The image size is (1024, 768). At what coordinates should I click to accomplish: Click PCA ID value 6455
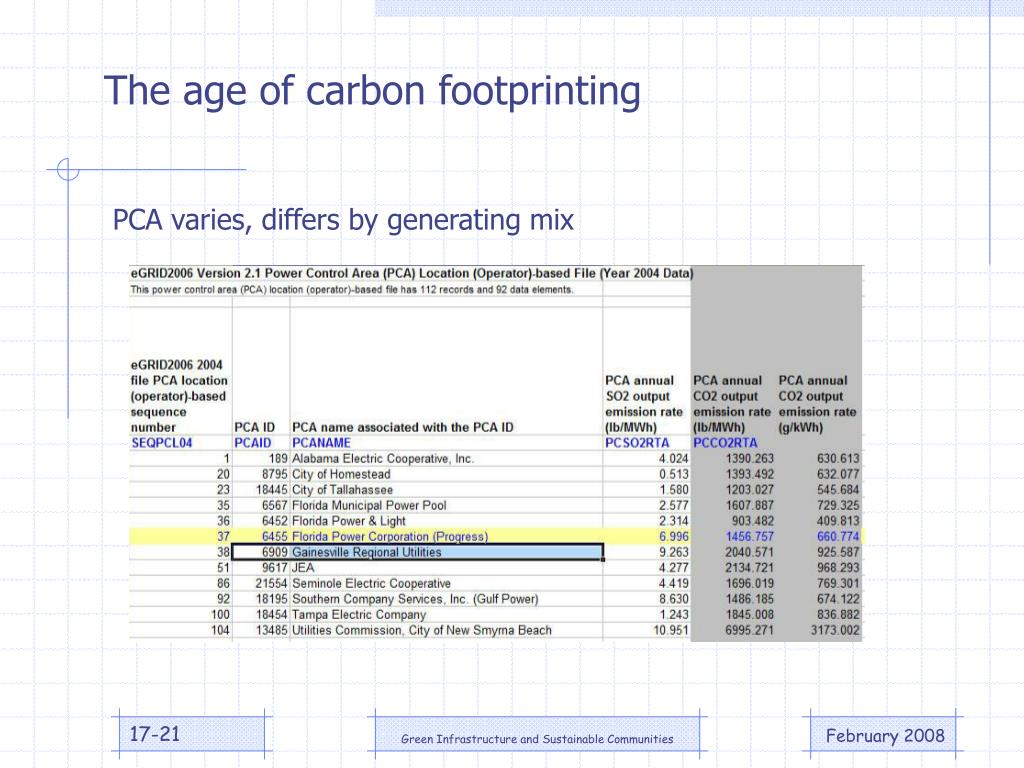[x=275, y=537]
